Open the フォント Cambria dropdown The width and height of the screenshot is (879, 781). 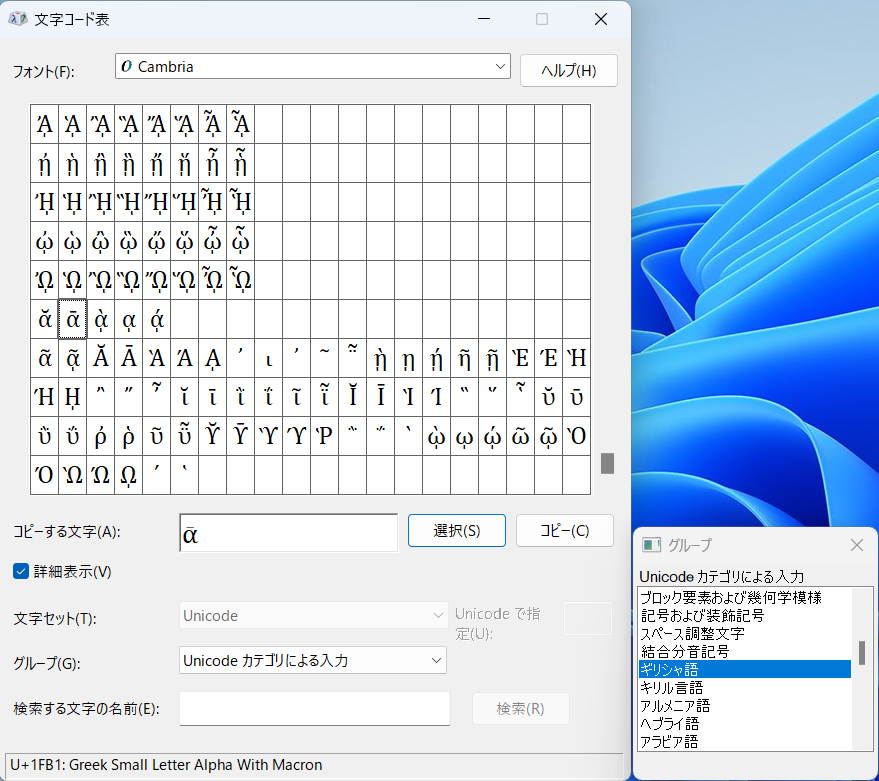[312, 66]
